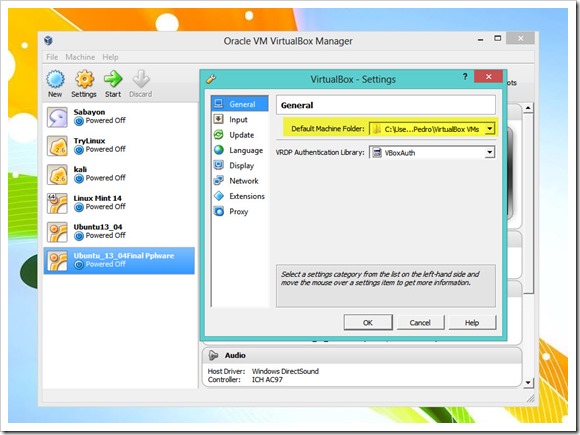
Task: Click the question mark help button in title bar
Action: coord(465,77)
